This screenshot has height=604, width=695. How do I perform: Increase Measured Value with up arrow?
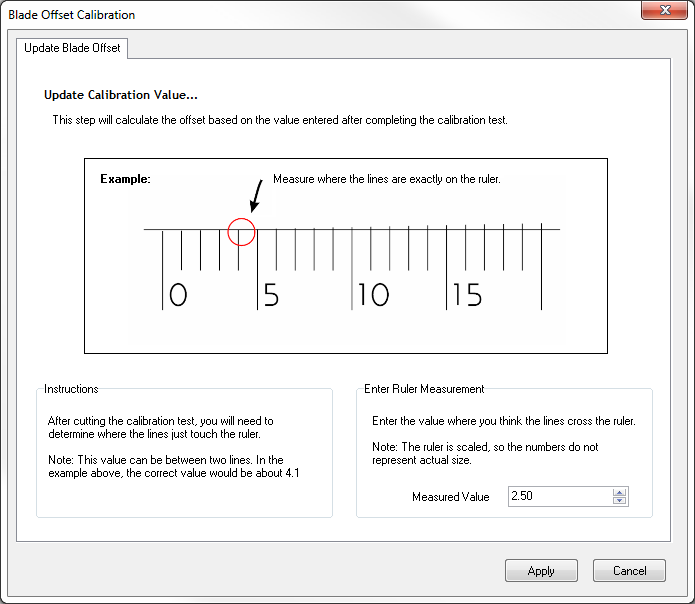click(619, 492)
